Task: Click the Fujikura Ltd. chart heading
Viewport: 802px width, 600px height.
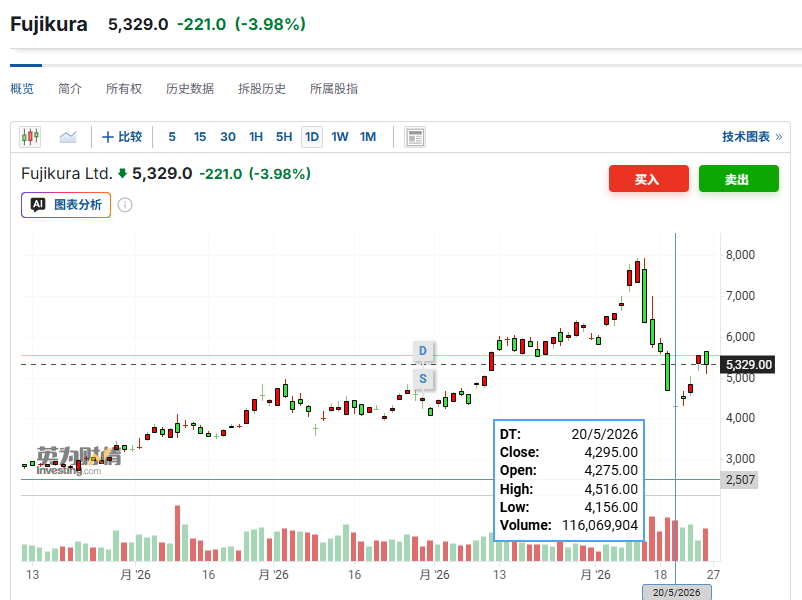Action: pyautogui.click(x=66, y=174)
